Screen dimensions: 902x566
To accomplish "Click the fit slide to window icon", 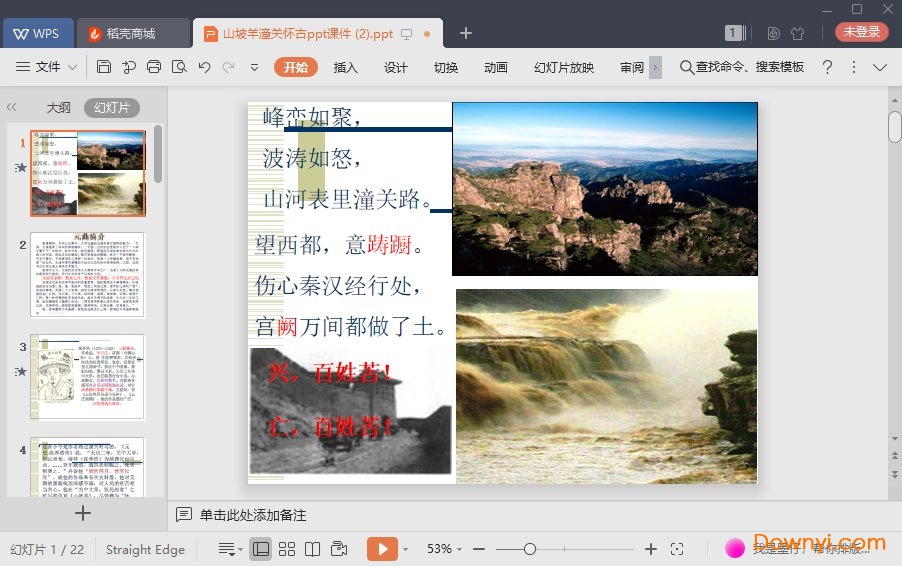I will pos(677,549).
